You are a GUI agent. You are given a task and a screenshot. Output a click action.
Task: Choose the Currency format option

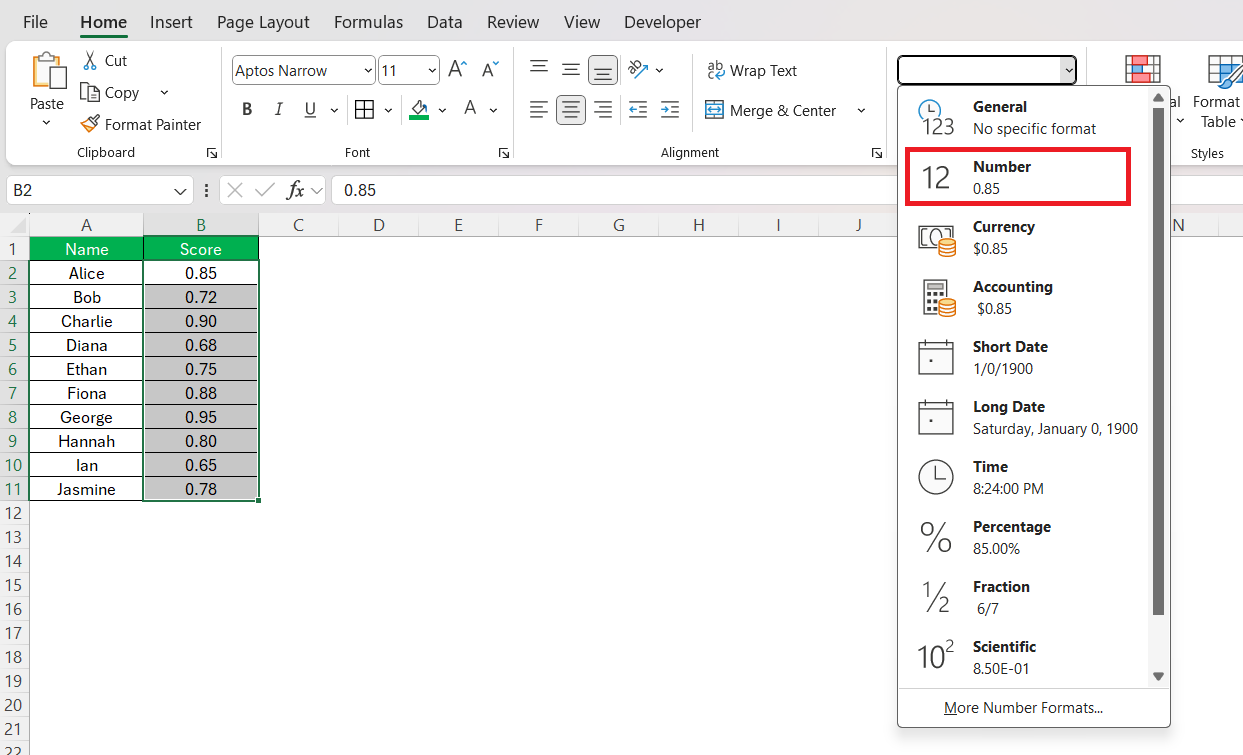coord(1024,237)
